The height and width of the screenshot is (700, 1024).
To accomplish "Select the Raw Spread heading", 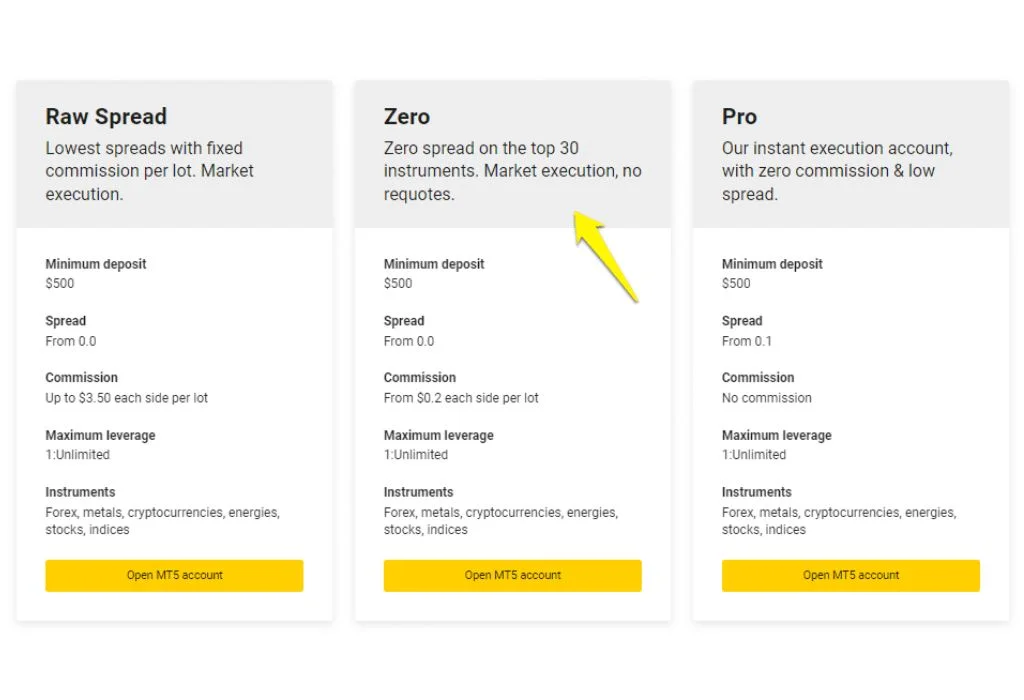I will coord(106,117).
